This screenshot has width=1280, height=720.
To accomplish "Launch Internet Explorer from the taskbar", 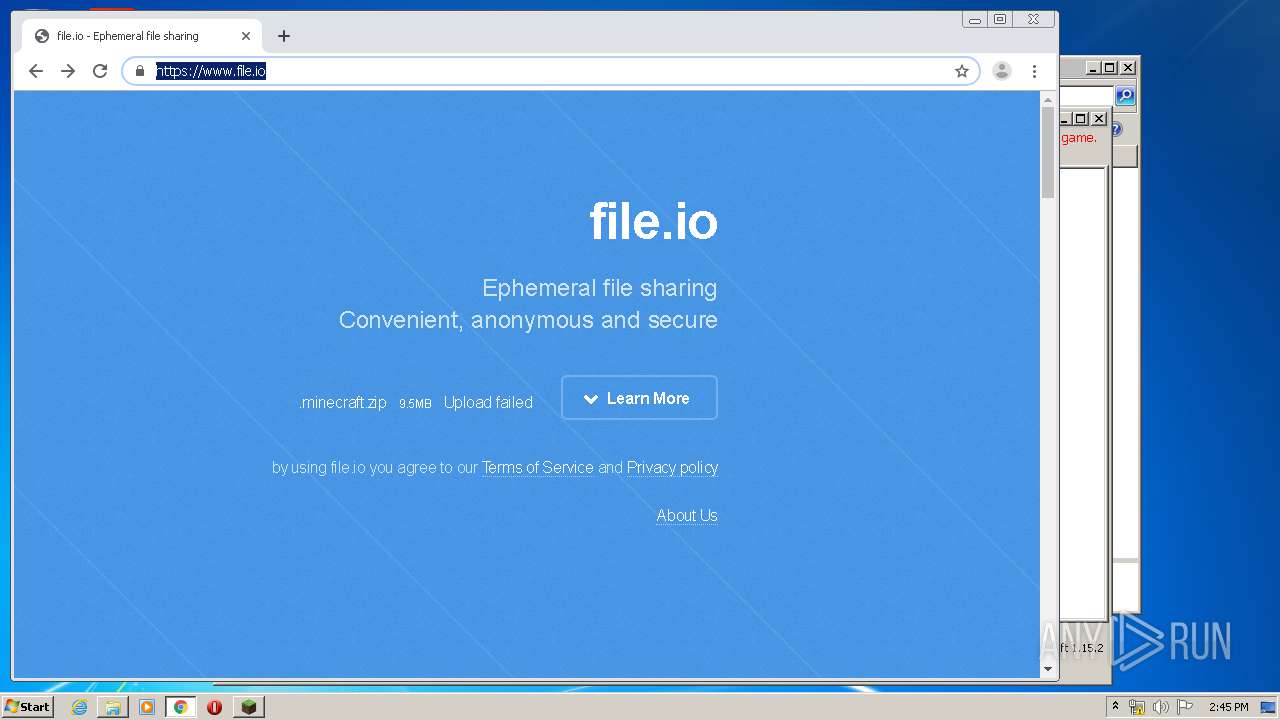I will (79, 707).
